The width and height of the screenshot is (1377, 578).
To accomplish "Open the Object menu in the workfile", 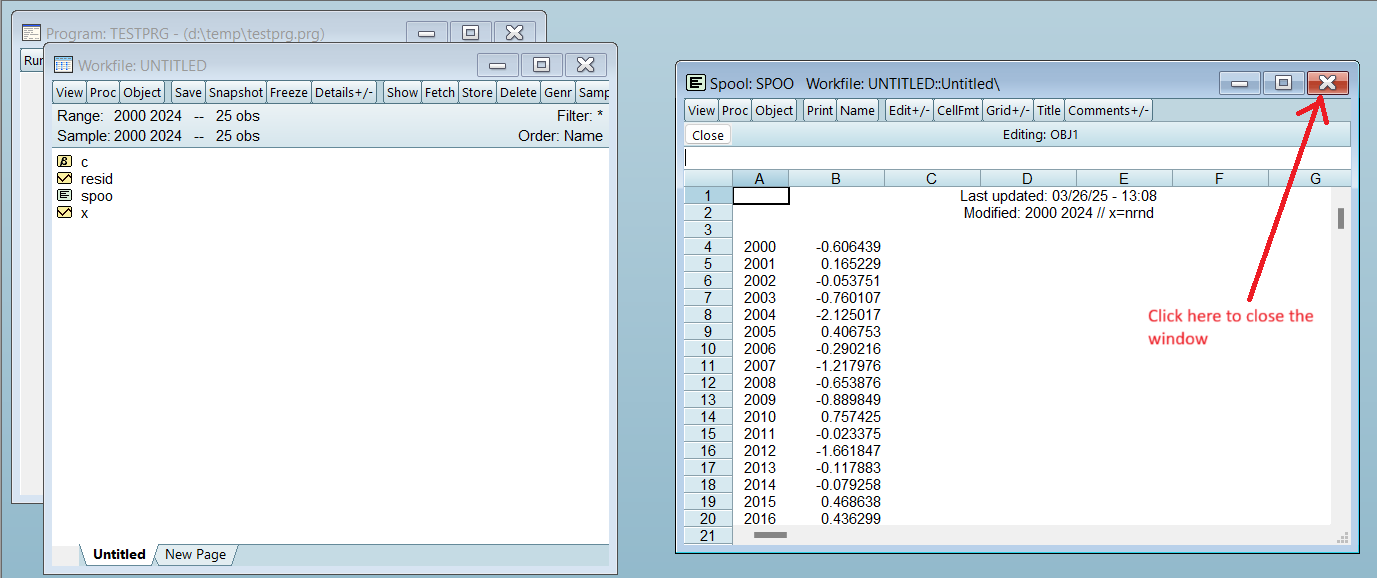I will click(x=141, y=92).
